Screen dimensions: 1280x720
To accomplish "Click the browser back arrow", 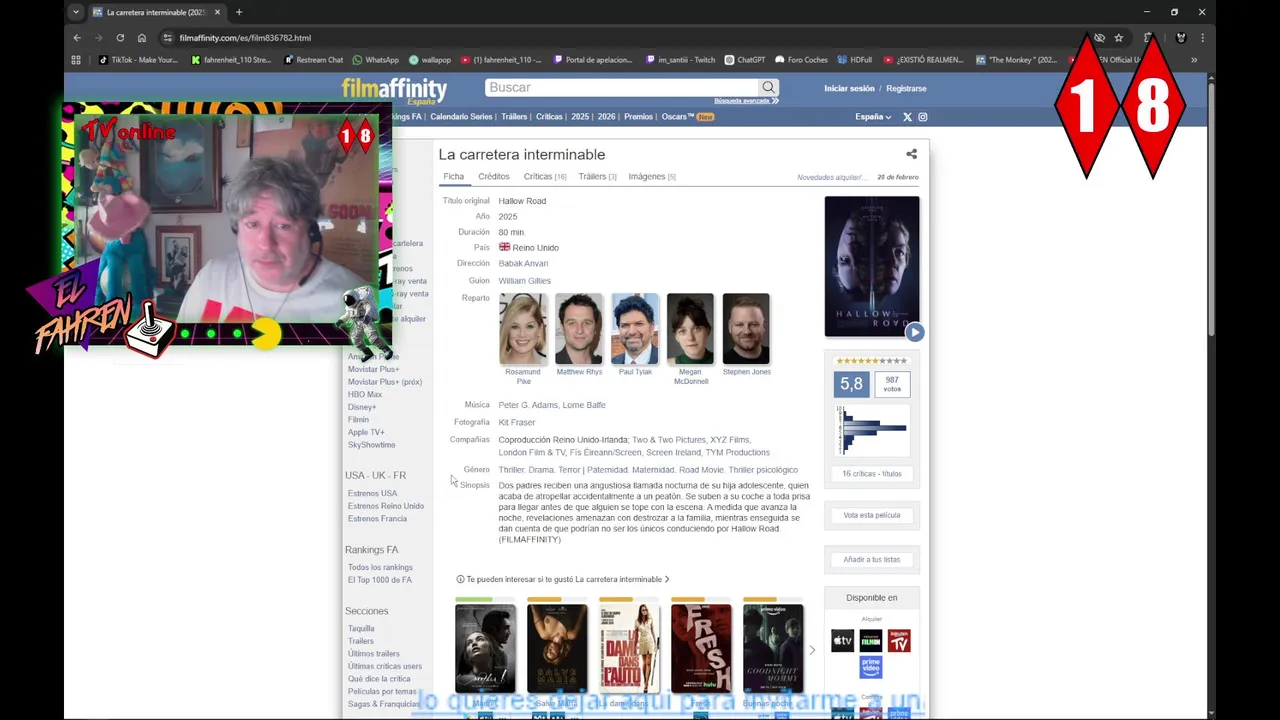I will pos(77,38).
